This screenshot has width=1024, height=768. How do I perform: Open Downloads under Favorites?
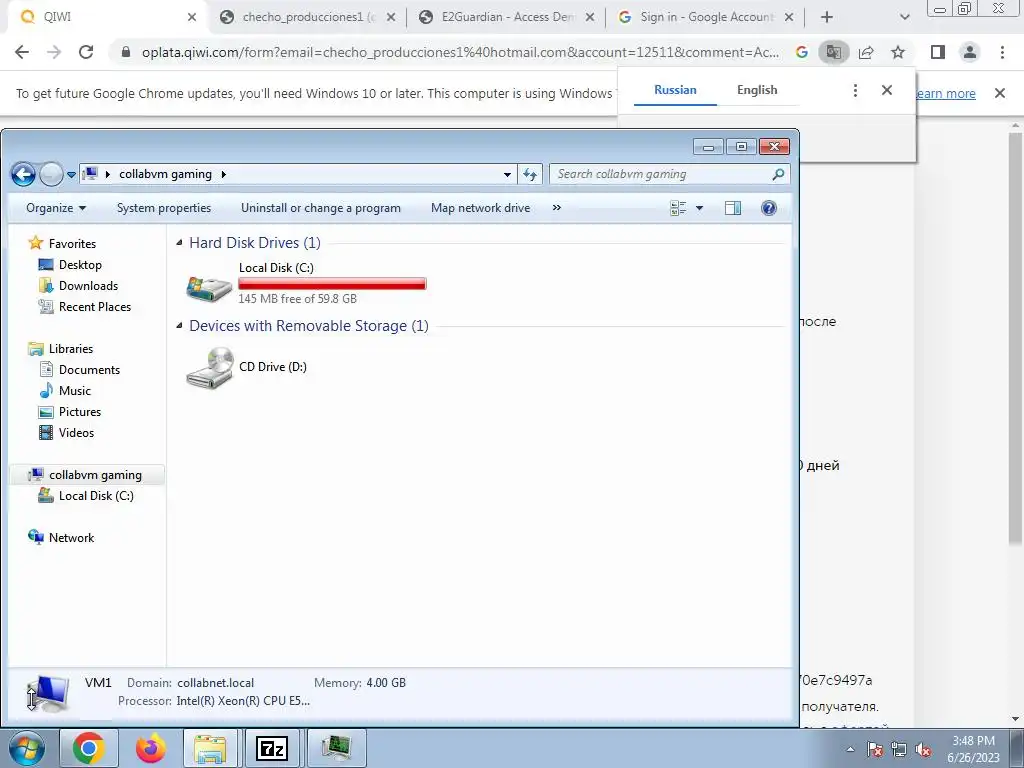tap(88, 285)
